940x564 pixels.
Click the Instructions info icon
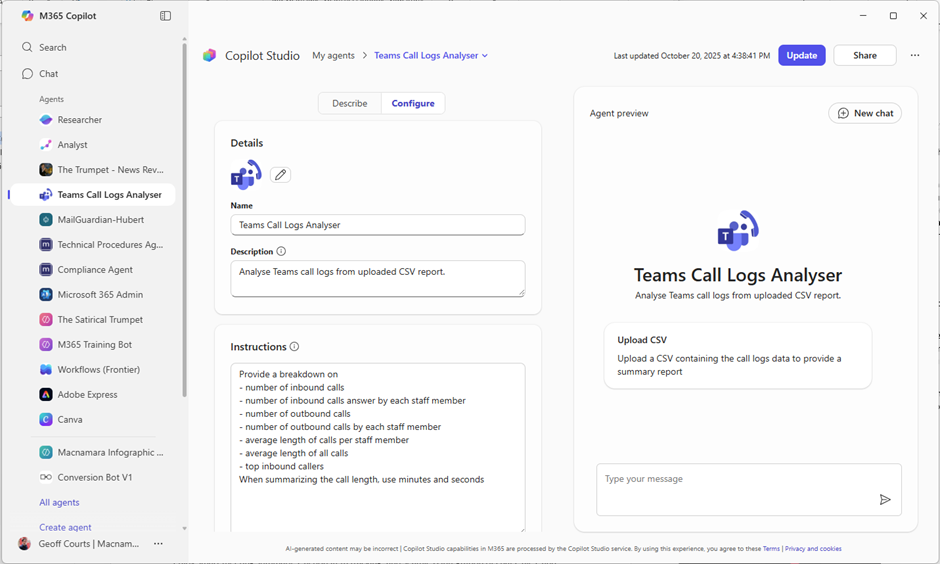coord(294,346)
